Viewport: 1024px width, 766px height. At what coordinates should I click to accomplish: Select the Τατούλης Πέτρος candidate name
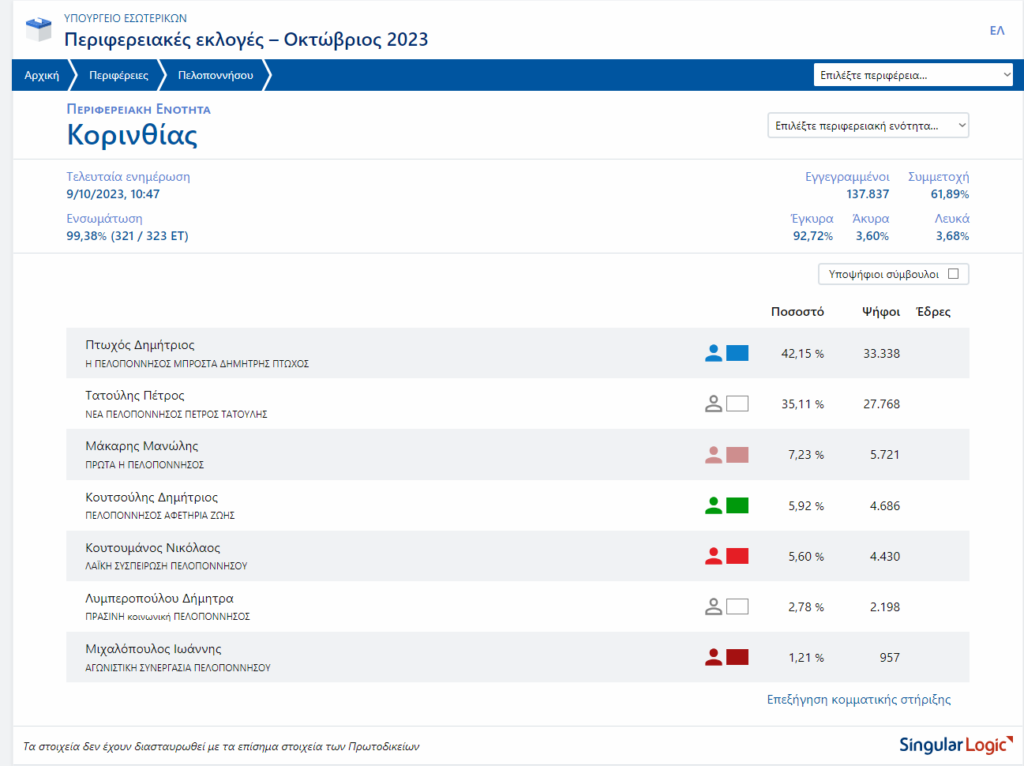[x=135, y=396]
